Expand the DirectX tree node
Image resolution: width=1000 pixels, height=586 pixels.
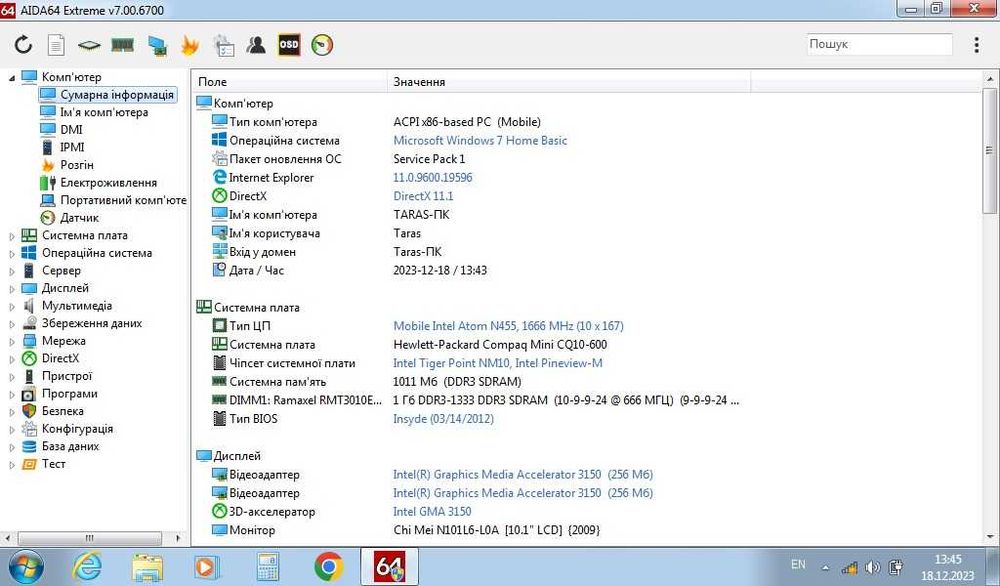(11, 359)
